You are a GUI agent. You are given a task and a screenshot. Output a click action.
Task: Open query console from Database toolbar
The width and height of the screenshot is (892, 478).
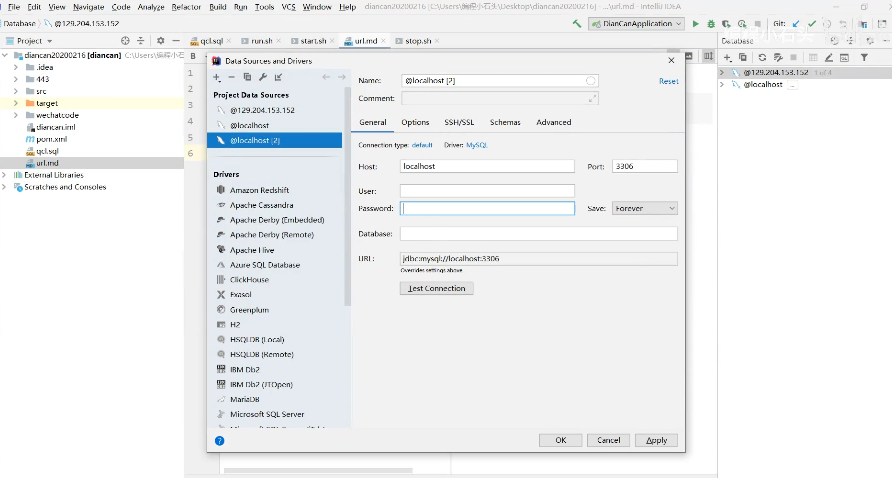point(844,57)
